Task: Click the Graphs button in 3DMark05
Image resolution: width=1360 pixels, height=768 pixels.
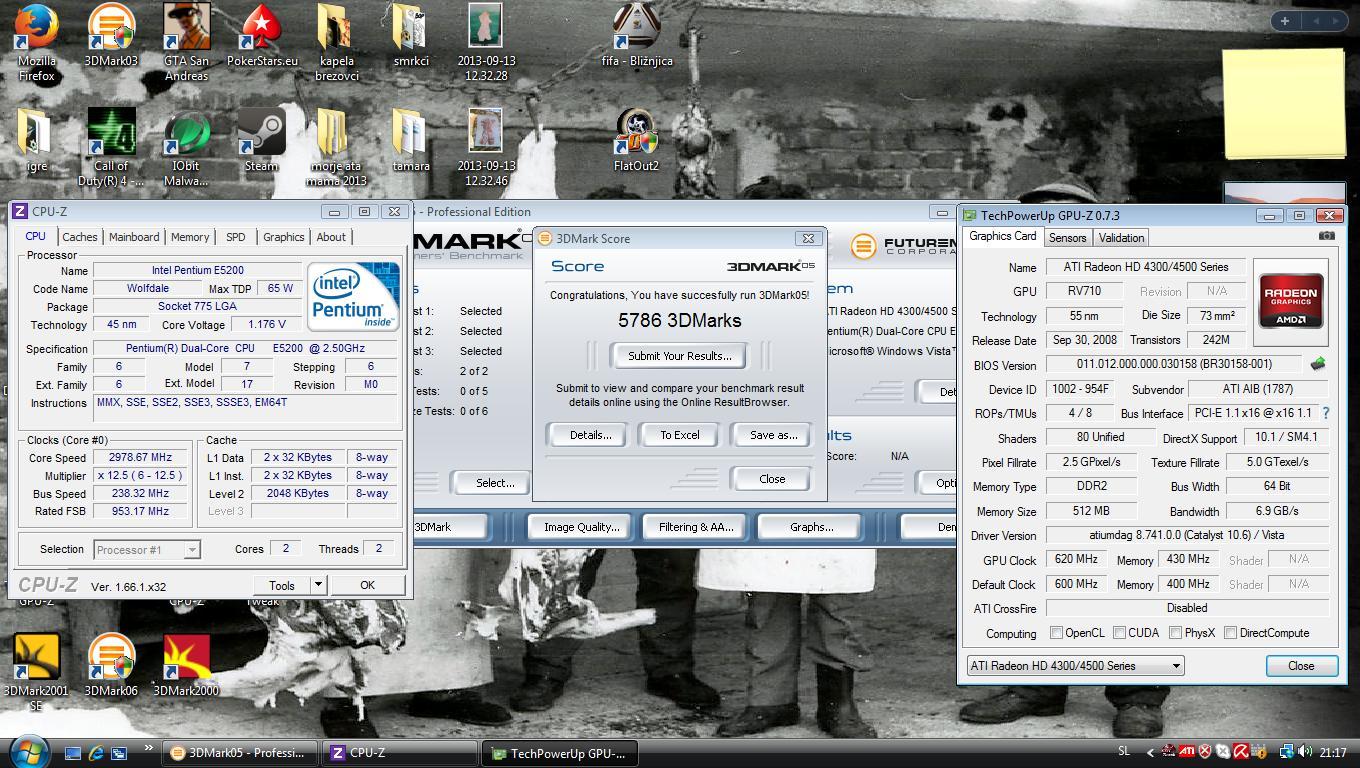Action: (x=811, y=527)
